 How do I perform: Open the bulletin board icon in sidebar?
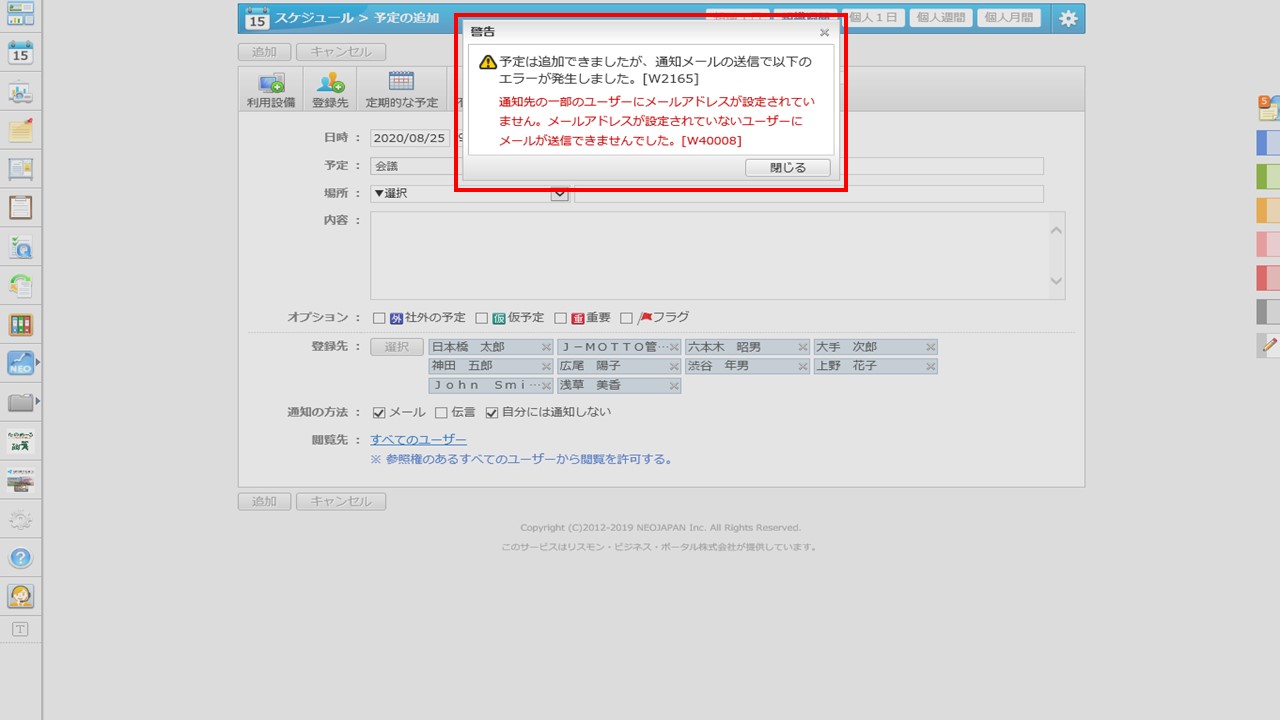[21, 169]
